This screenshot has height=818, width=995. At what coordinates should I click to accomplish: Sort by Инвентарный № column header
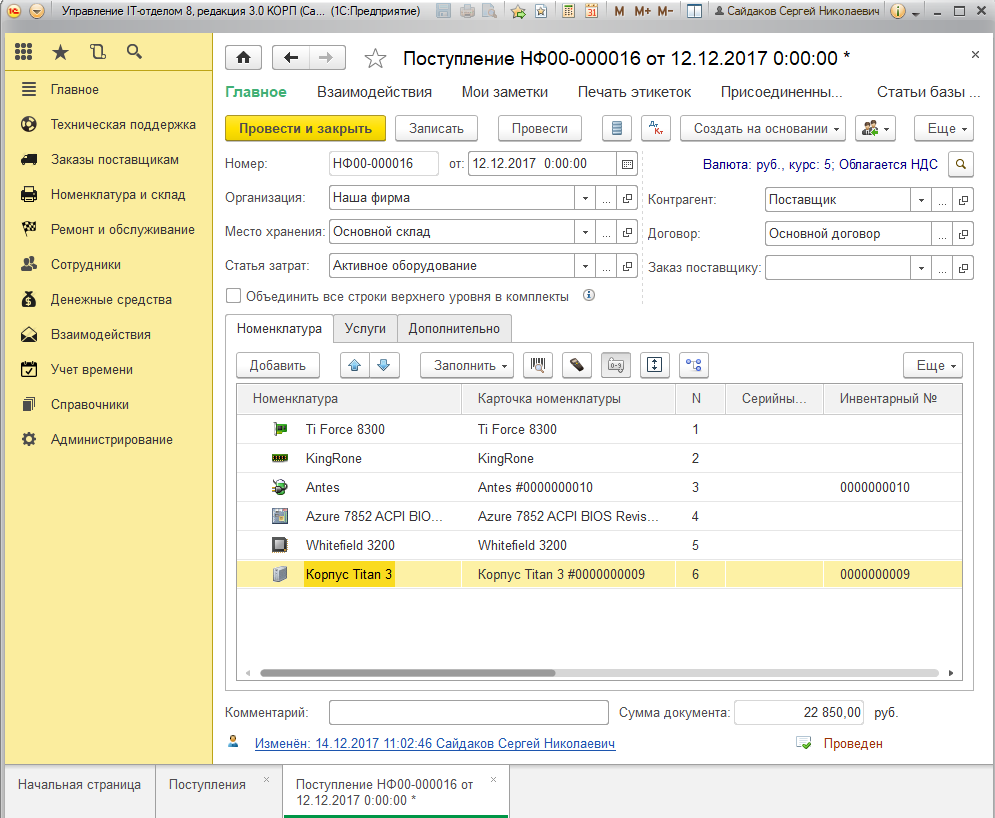[892, 399]
